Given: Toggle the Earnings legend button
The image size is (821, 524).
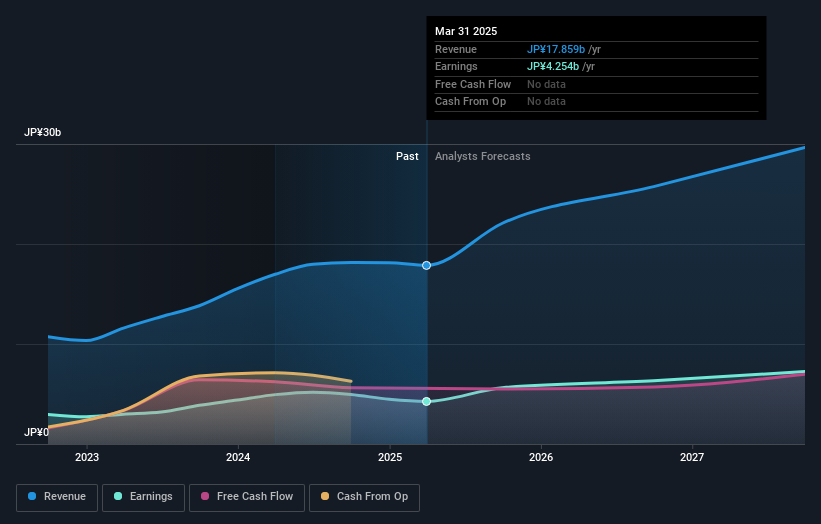Looking at the screenshot, I should coord(143,497).
